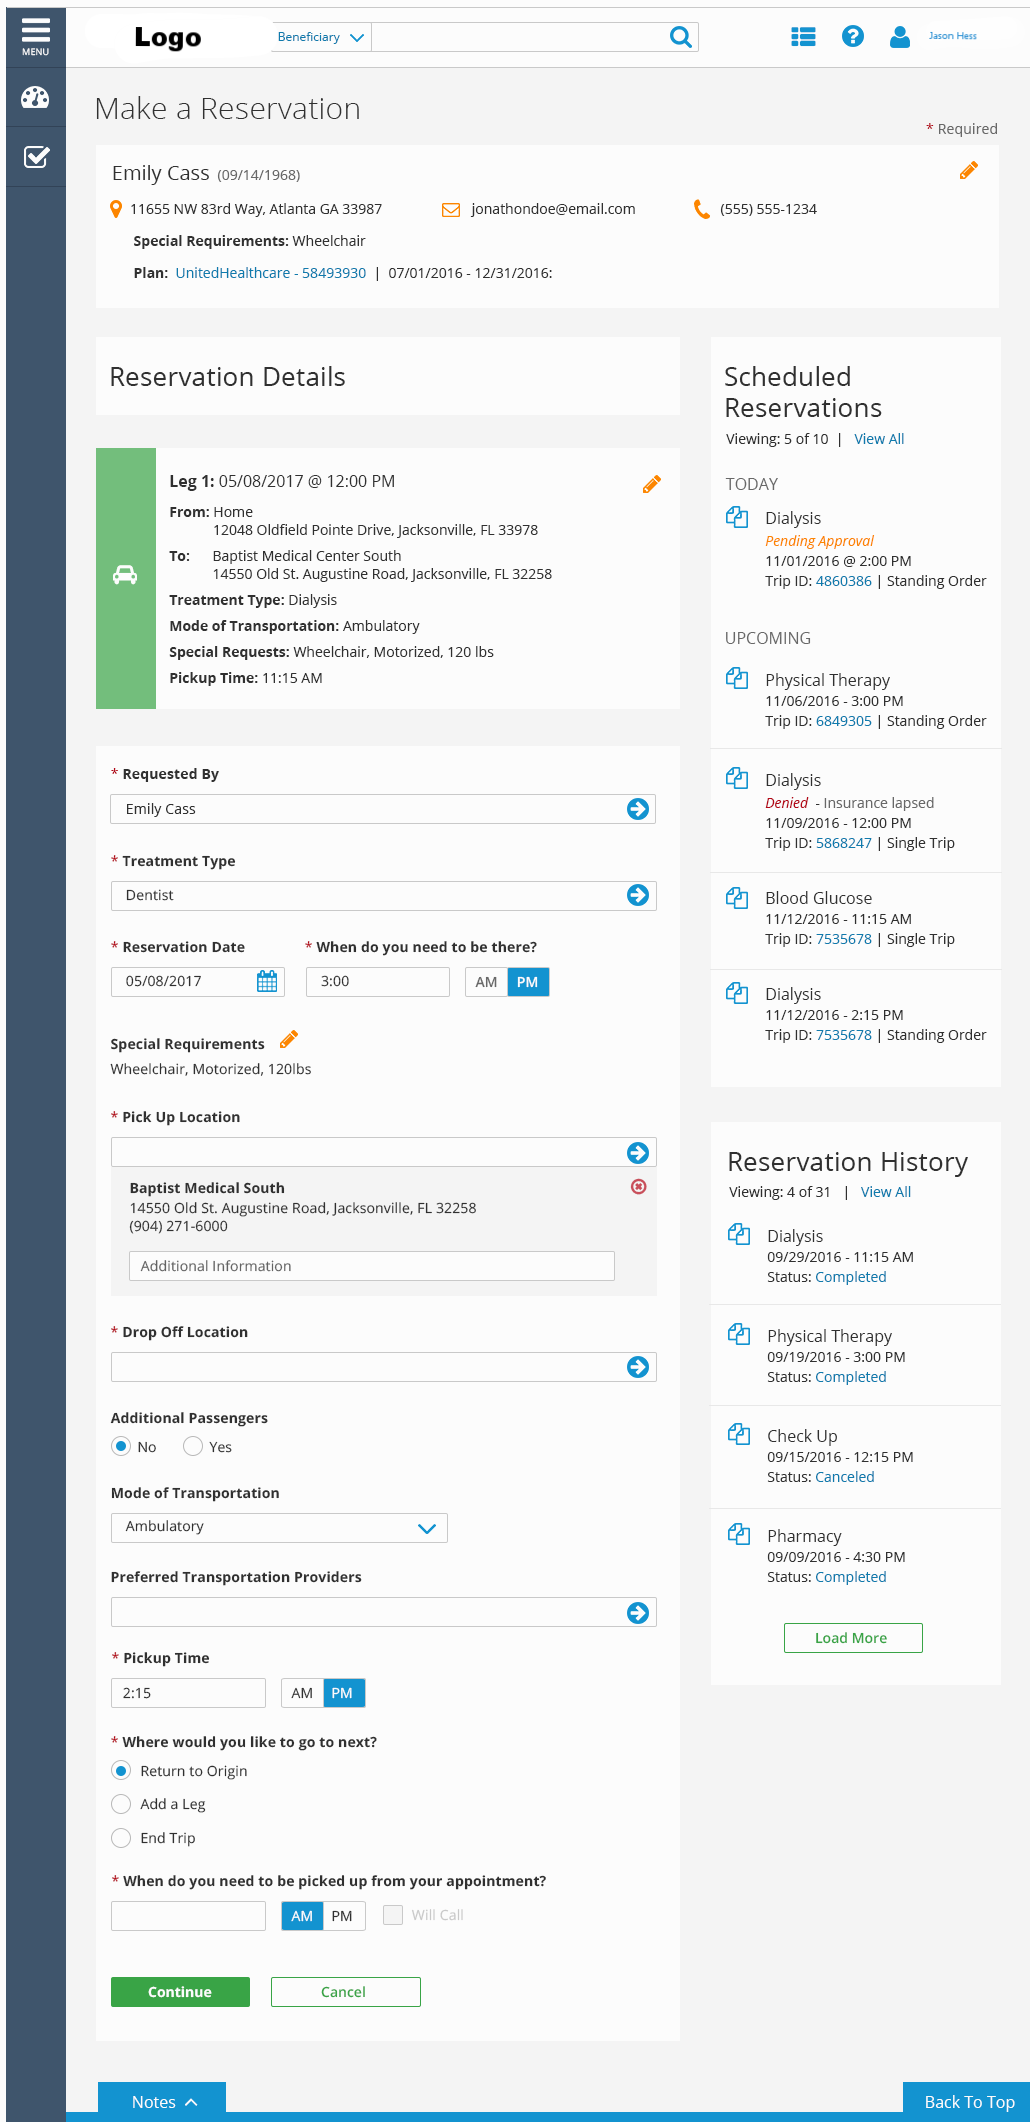Expand the Beneficiary search dropdown
Screen dimensions: 1030x2122
pyautogui.click(x=321, y=37)
